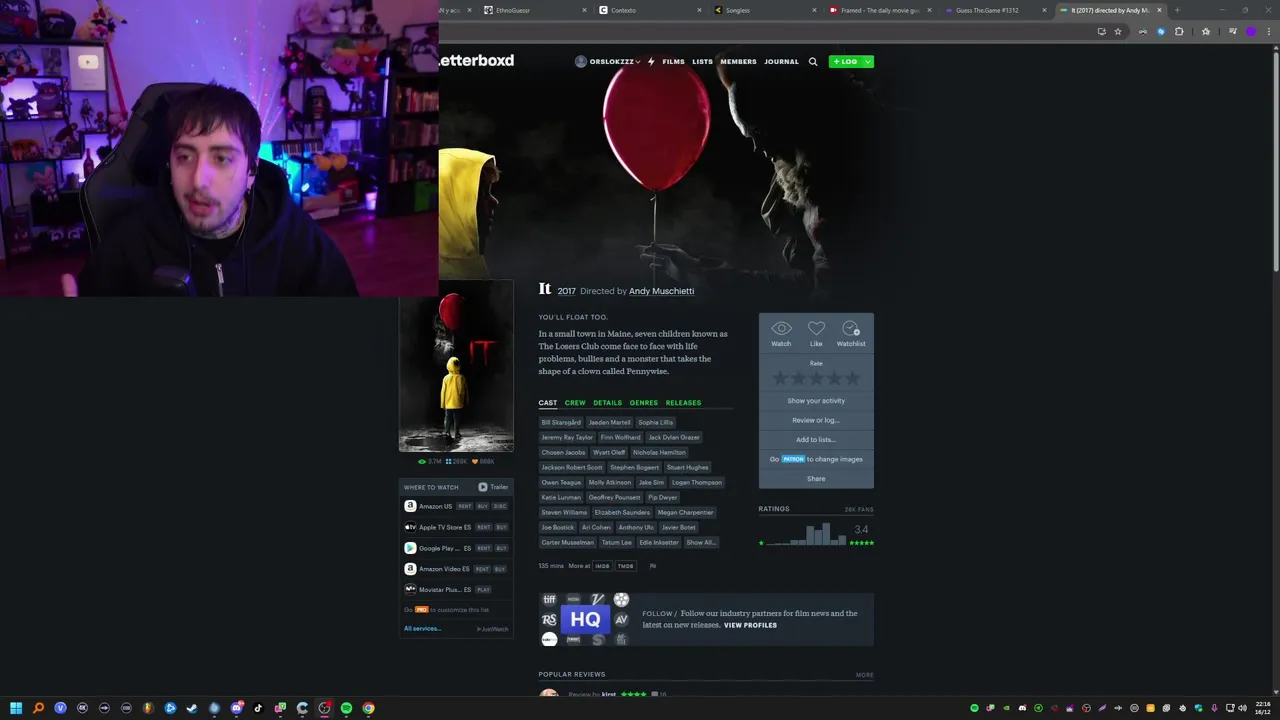The width and height of the screenshot is (1280, 720).
Task: Open the Windows Start menu
Action: [x=16, y=708]
